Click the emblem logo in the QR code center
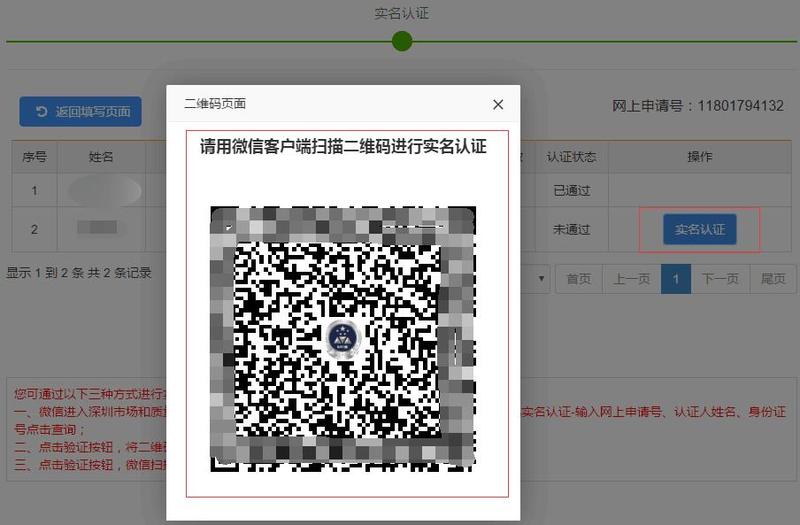Image resolution: width=800 pixels, height=525 pixels. click(342, 339)
